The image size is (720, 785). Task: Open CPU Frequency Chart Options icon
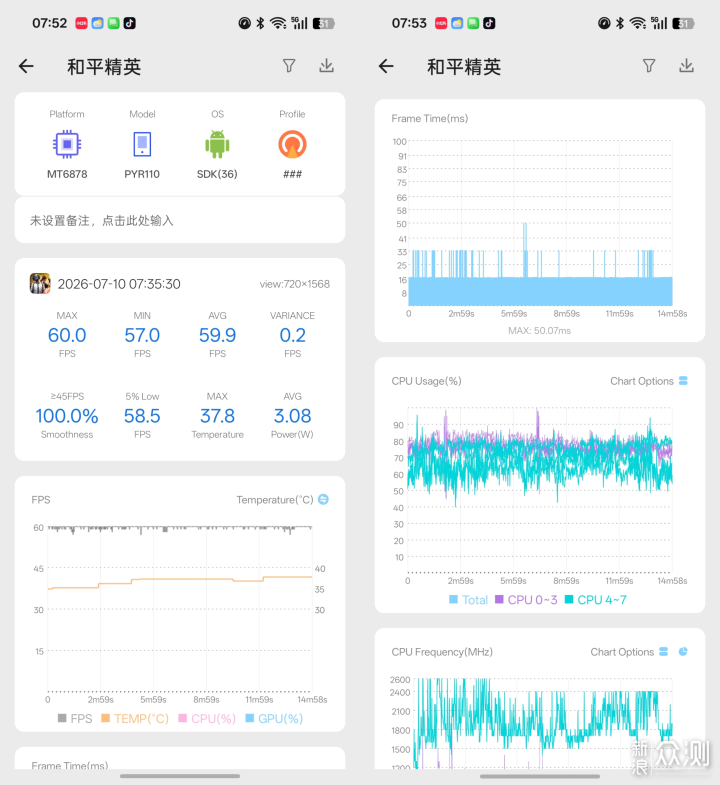point(664,651)
